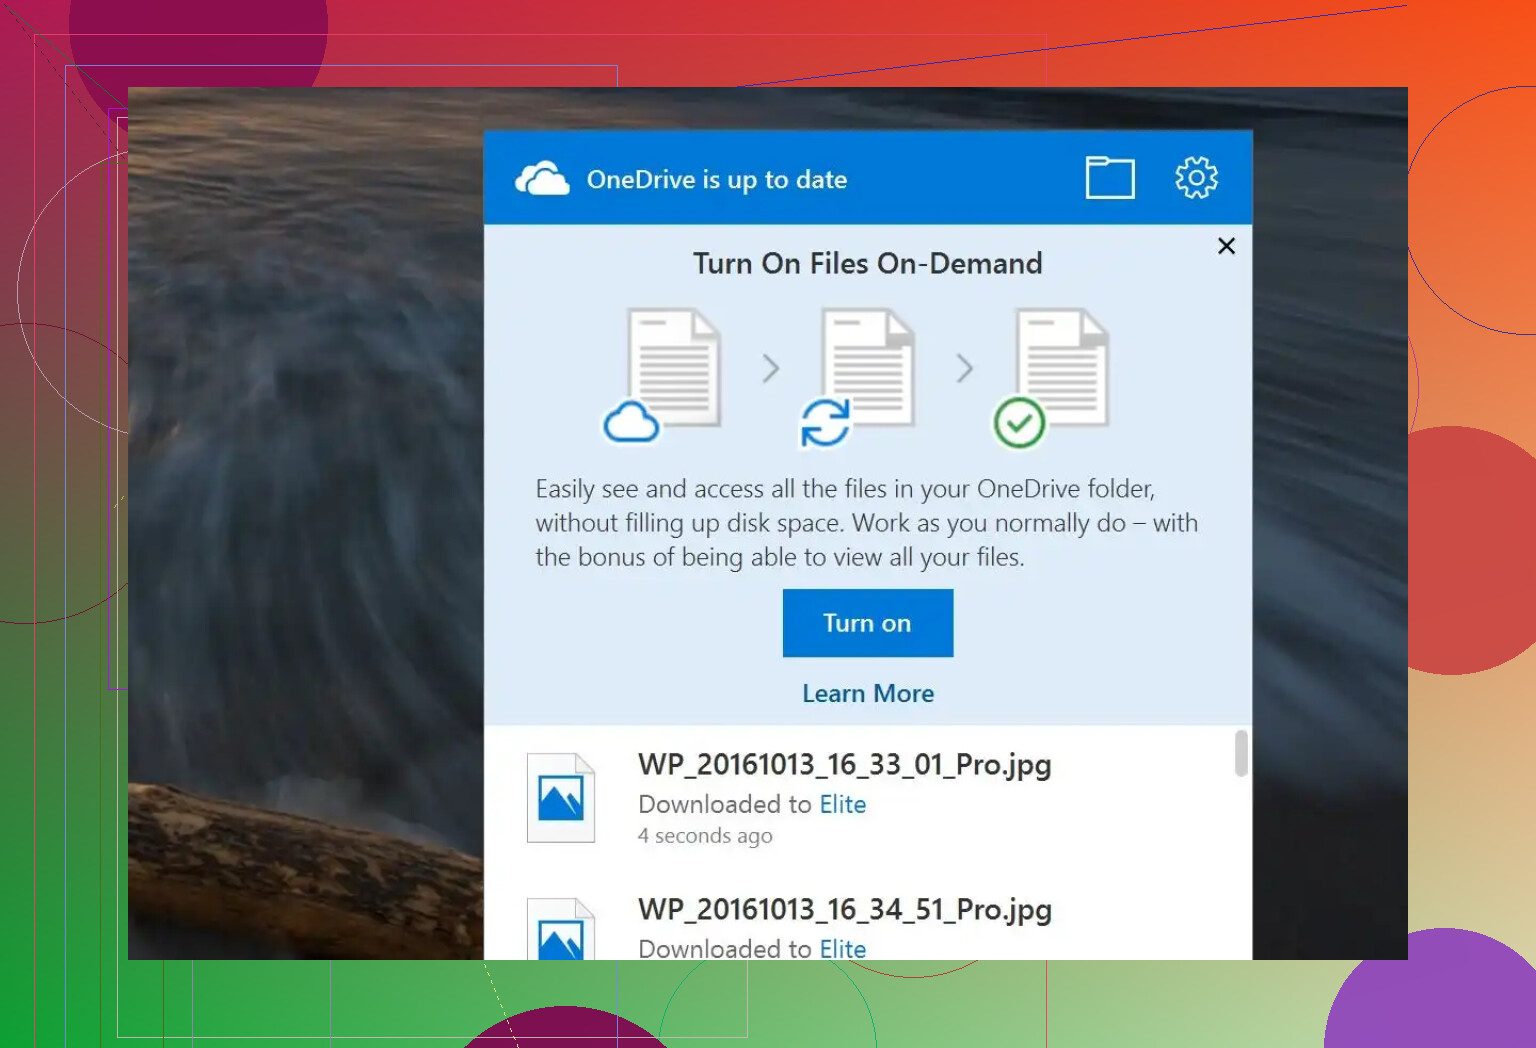
Task: Open image icon for WP_20161013_16_33_01_Pro.jpg
Action: 561,798
